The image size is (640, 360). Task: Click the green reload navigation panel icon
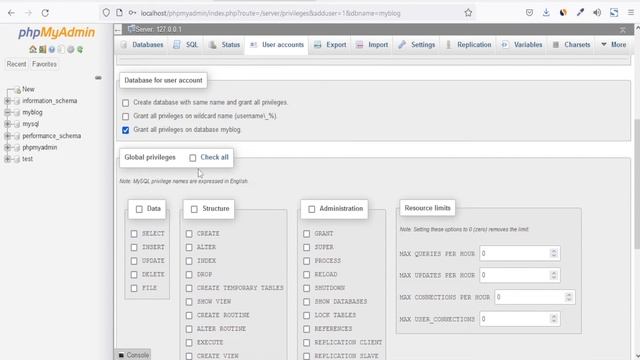80,49
